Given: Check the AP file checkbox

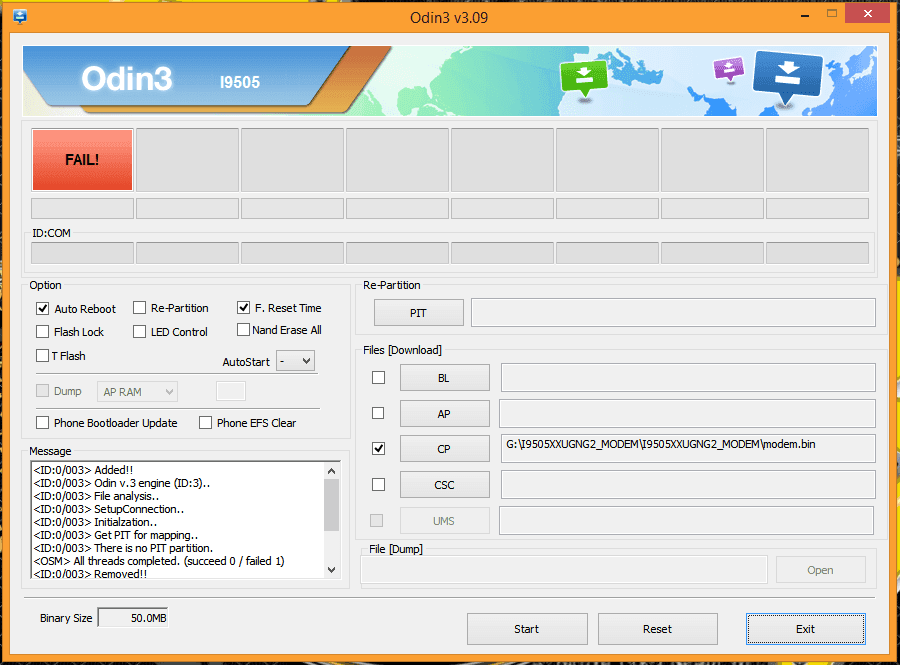Looking at the screenshot, I should (378, 413).
